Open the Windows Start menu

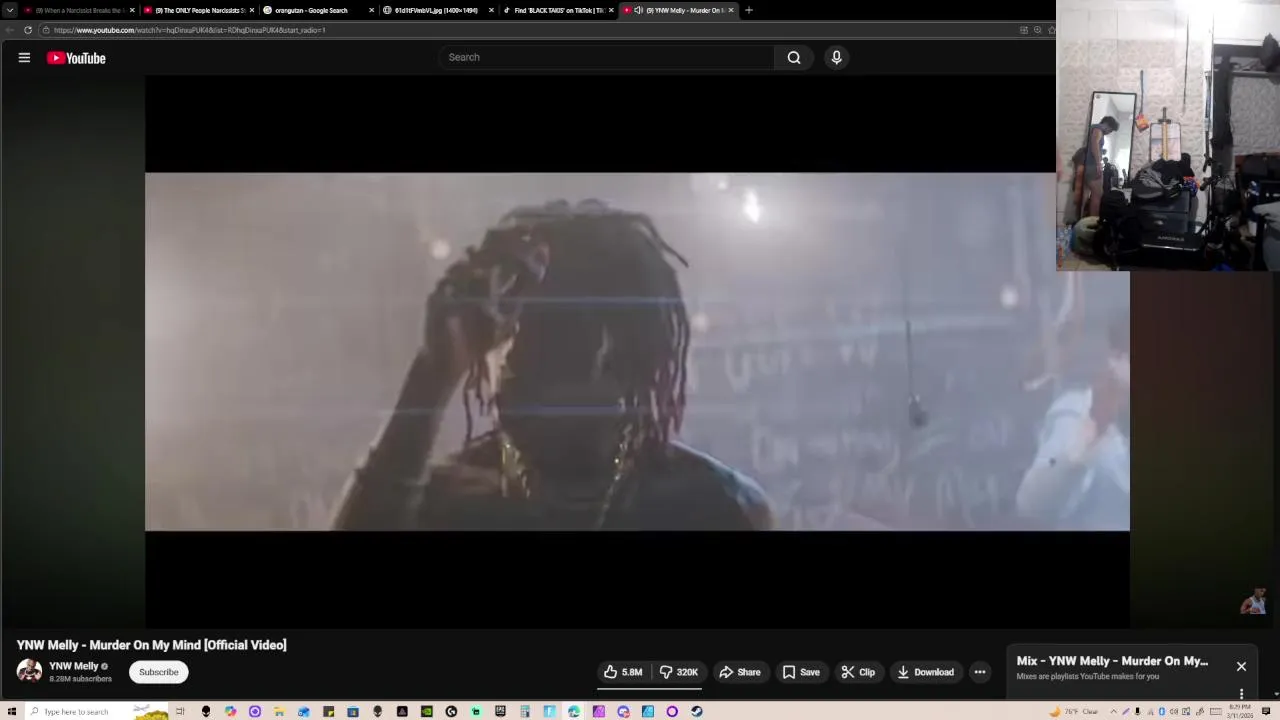tap(11, 712)
